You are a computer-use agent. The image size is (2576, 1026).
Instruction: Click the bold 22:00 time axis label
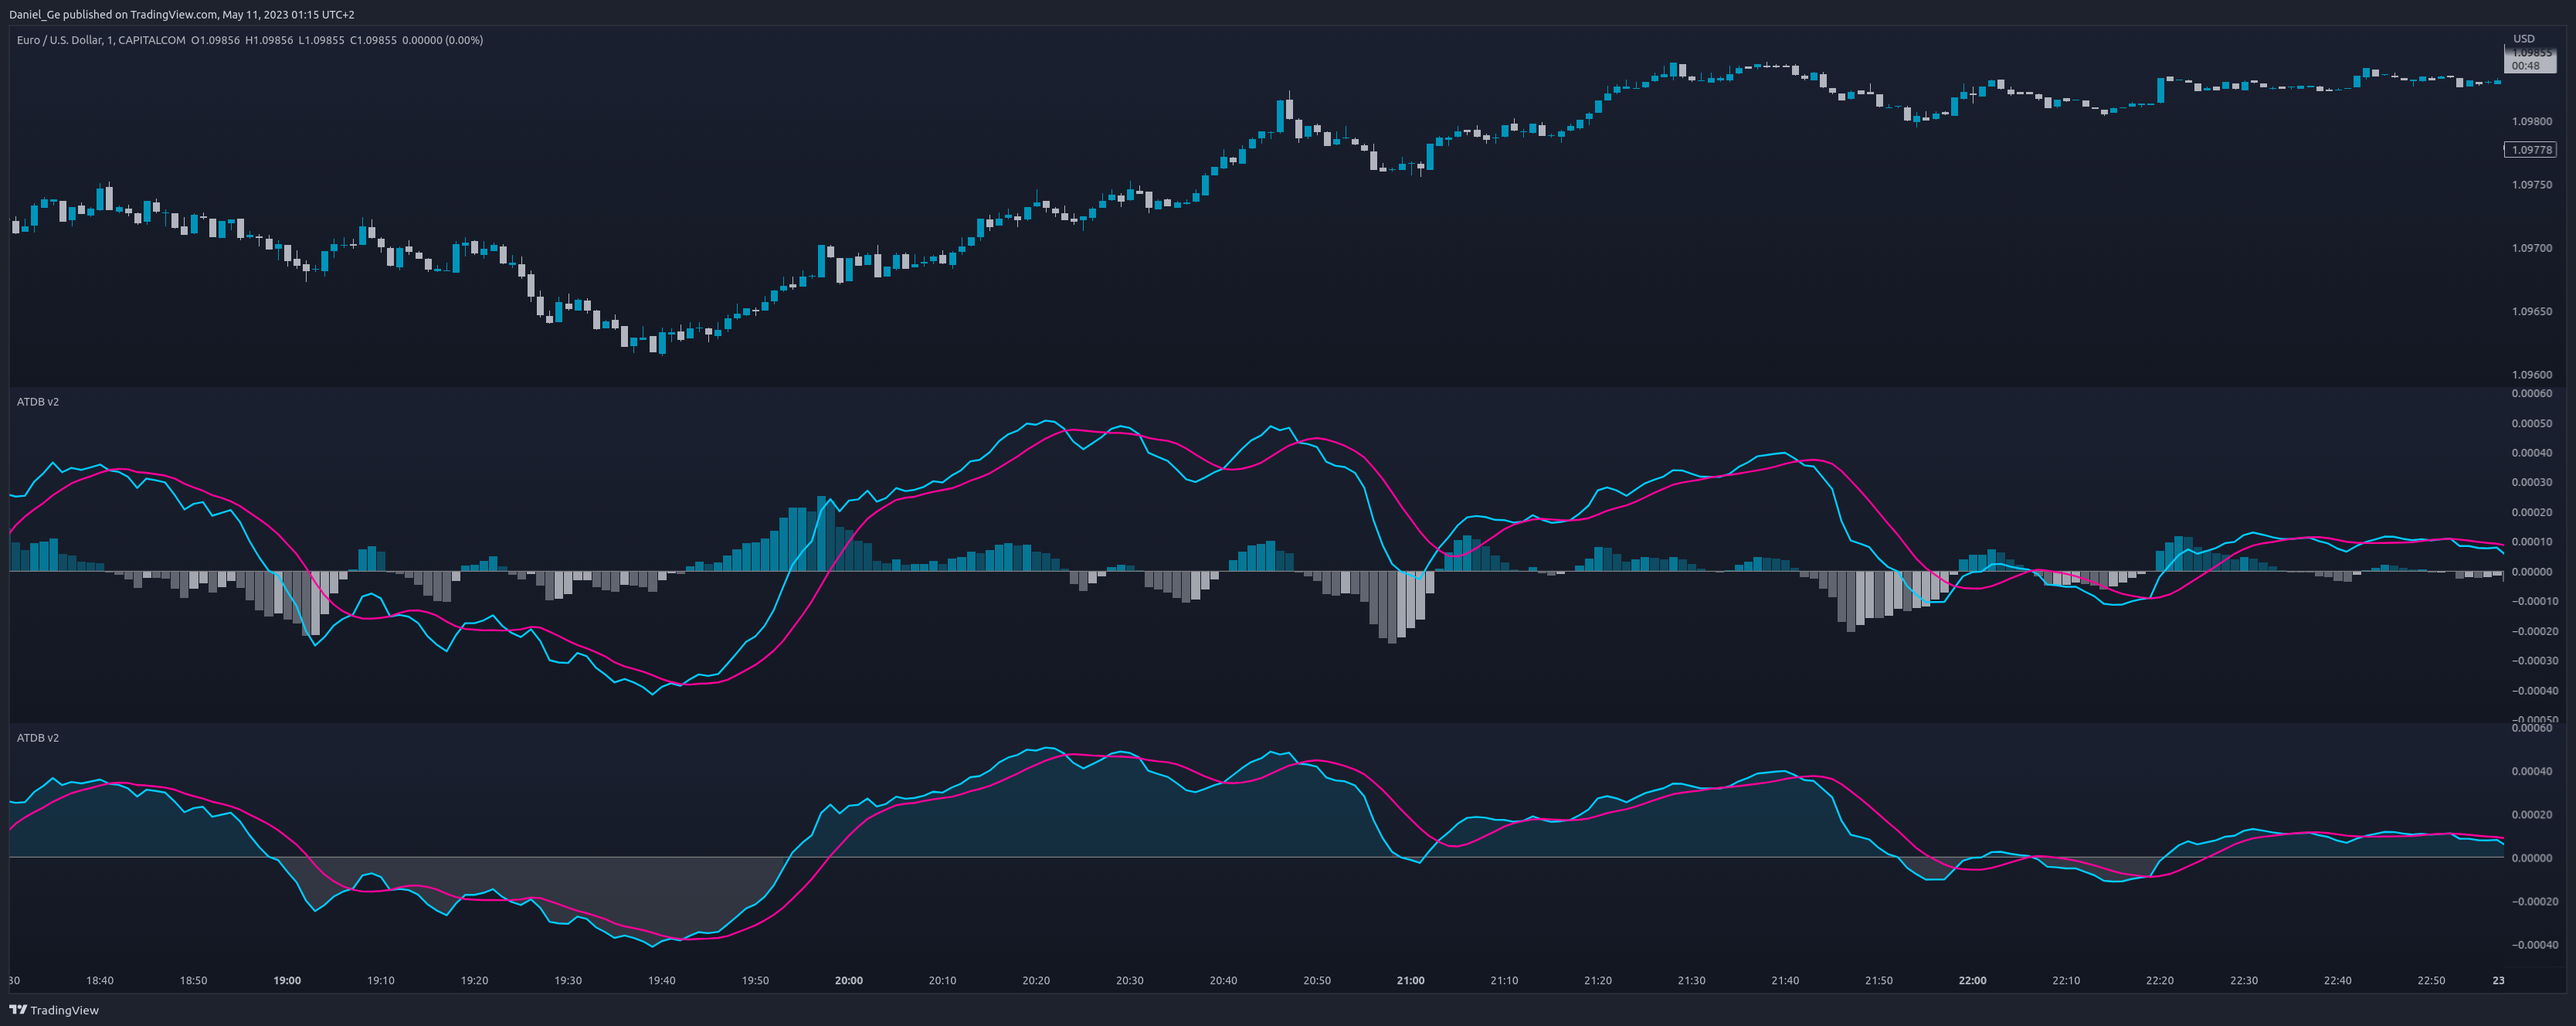pyautogui.click(x=1973, y=981)
